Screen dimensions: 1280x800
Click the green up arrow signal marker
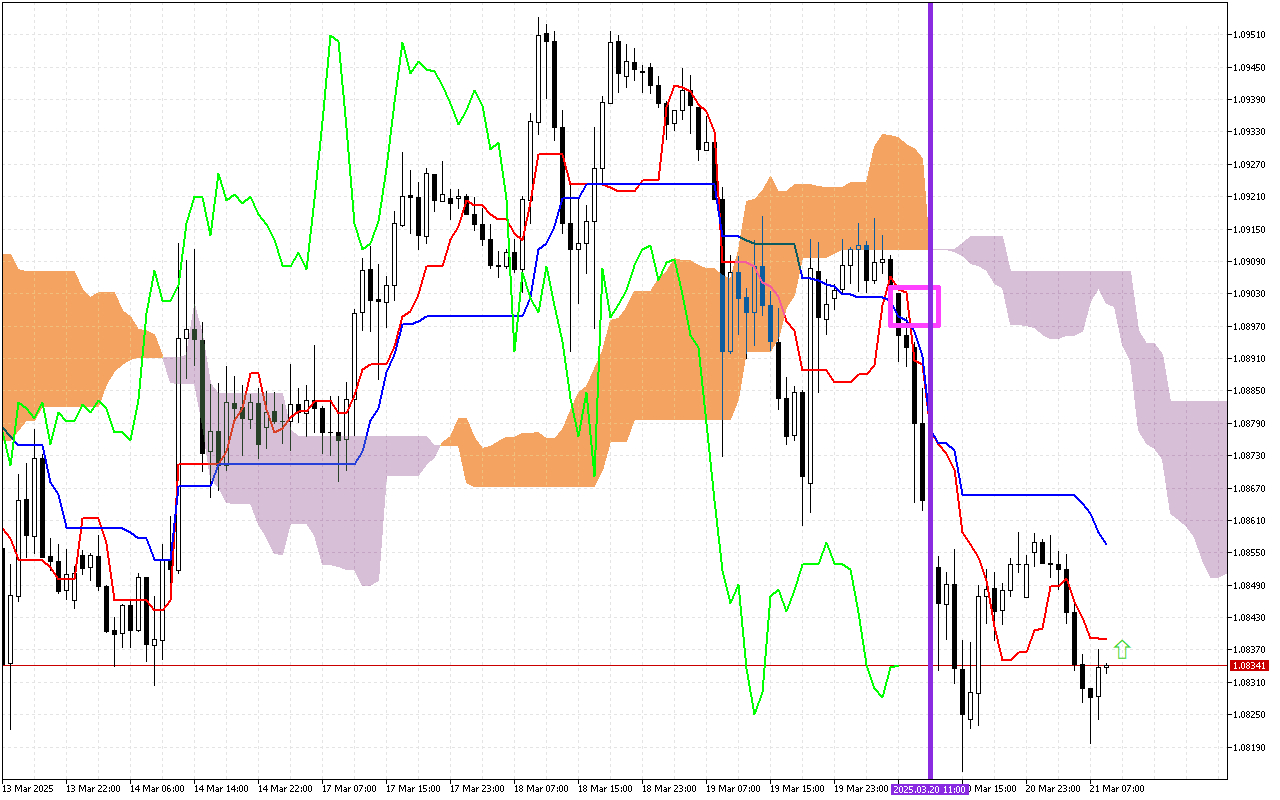pyautogui.click(x=1122, y=650)
